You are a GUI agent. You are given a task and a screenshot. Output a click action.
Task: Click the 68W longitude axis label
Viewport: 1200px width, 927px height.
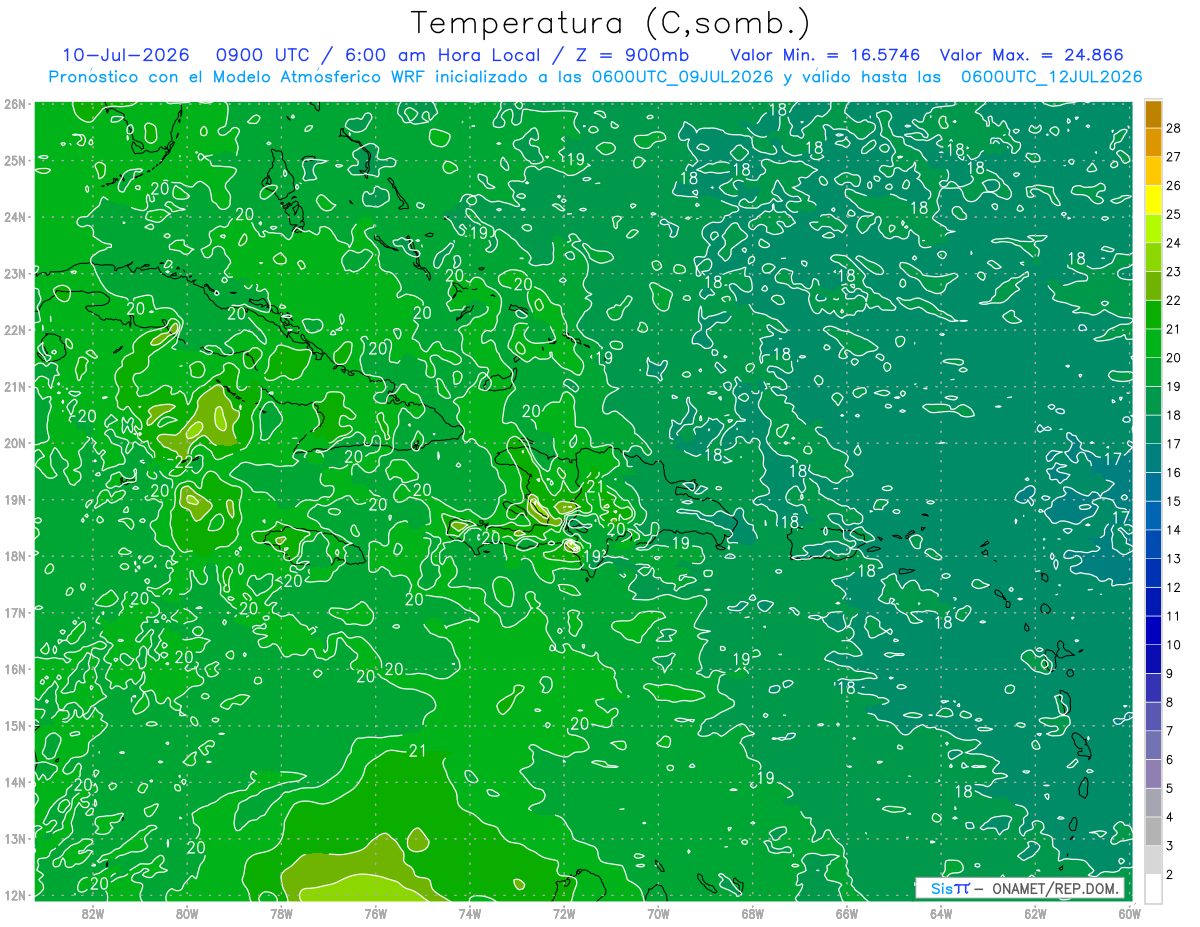coord(752,913)
